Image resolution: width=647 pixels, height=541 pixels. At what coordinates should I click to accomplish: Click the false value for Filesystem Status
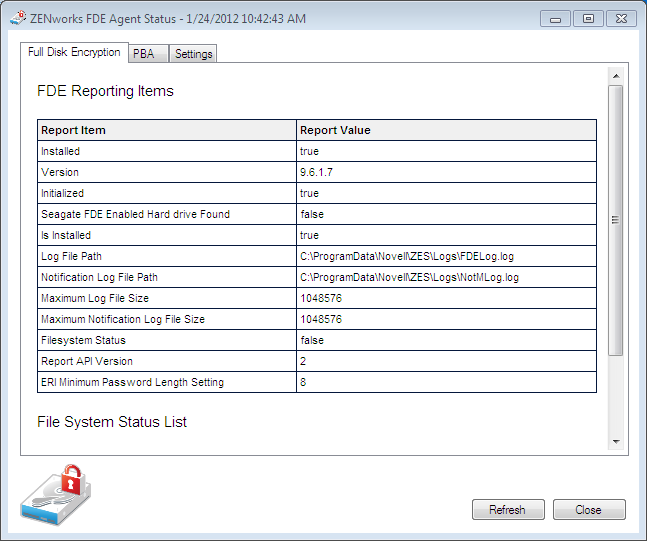tap(312, 340)
